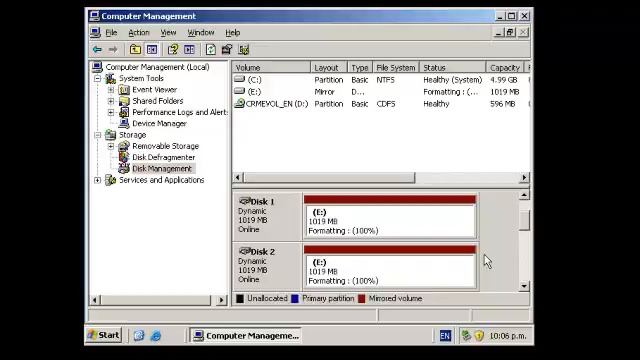Click the security shield tray icon
Screen dimensions: 640x360
point(479,336)
